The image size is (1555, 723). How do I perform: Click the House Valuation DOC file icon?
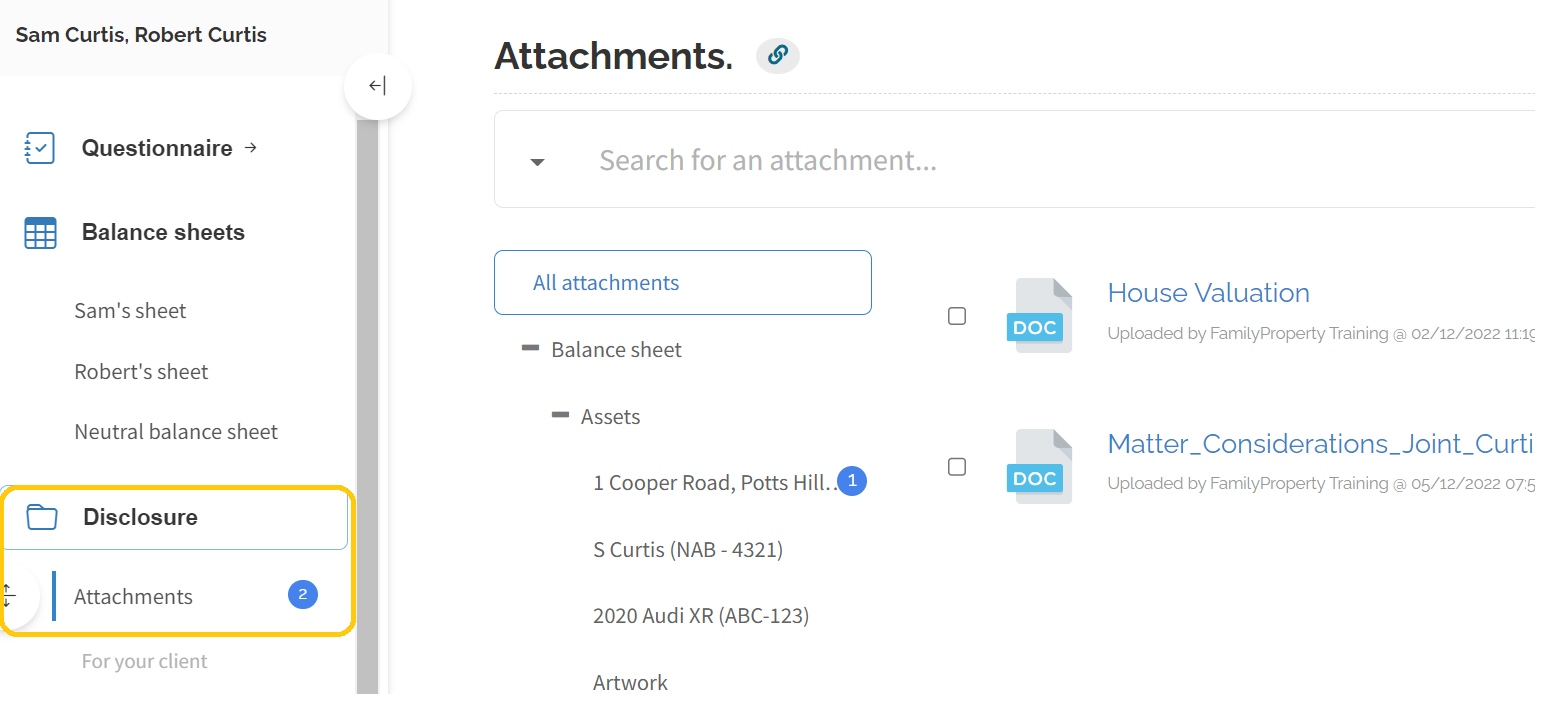1040,315
